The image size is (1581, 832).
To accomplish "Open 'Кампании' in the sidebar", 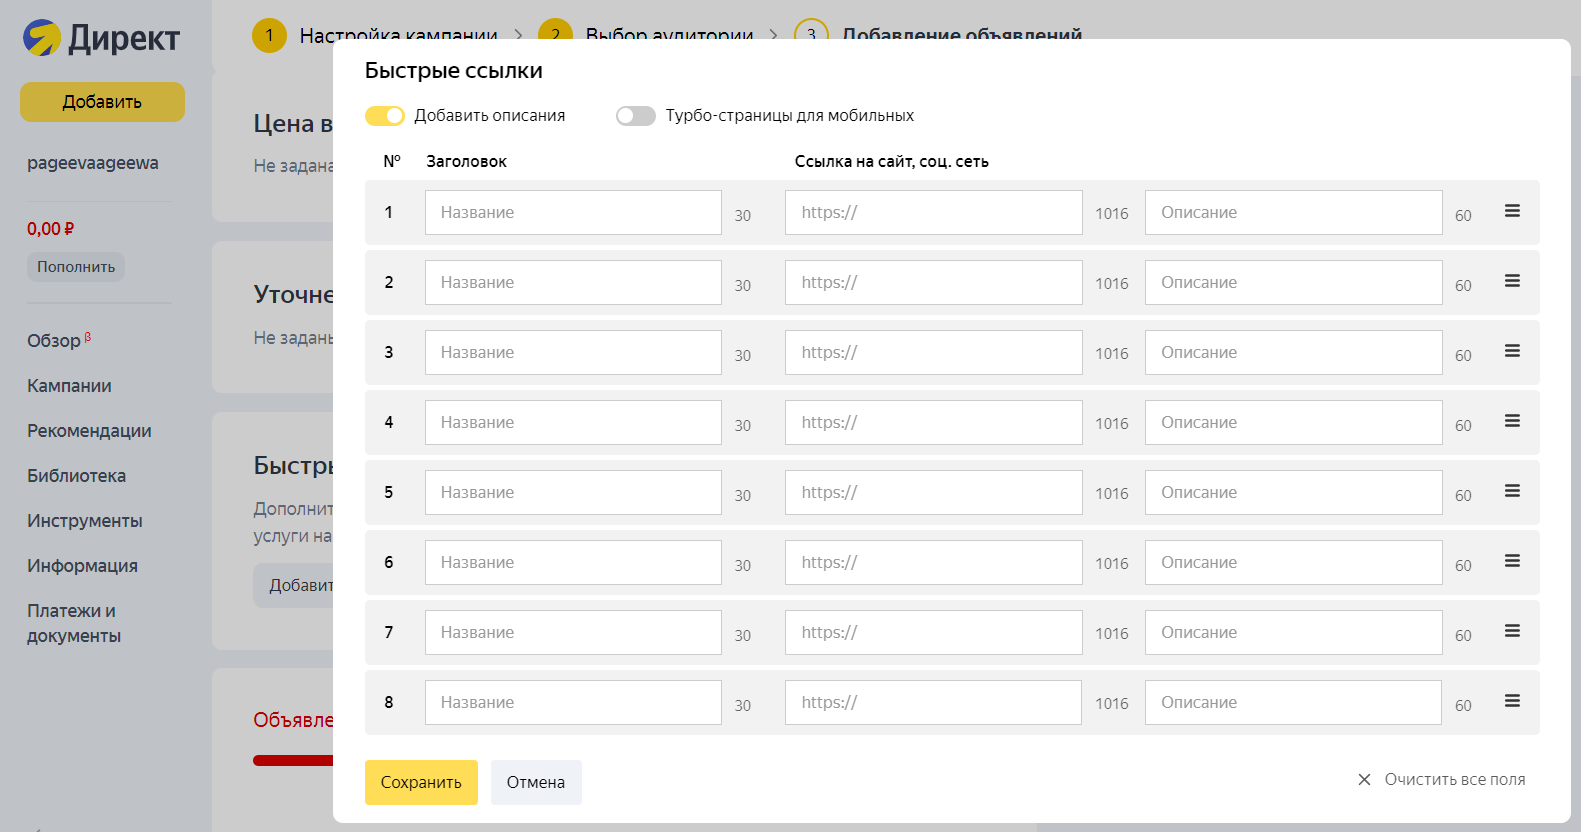I will coord(69,386).
